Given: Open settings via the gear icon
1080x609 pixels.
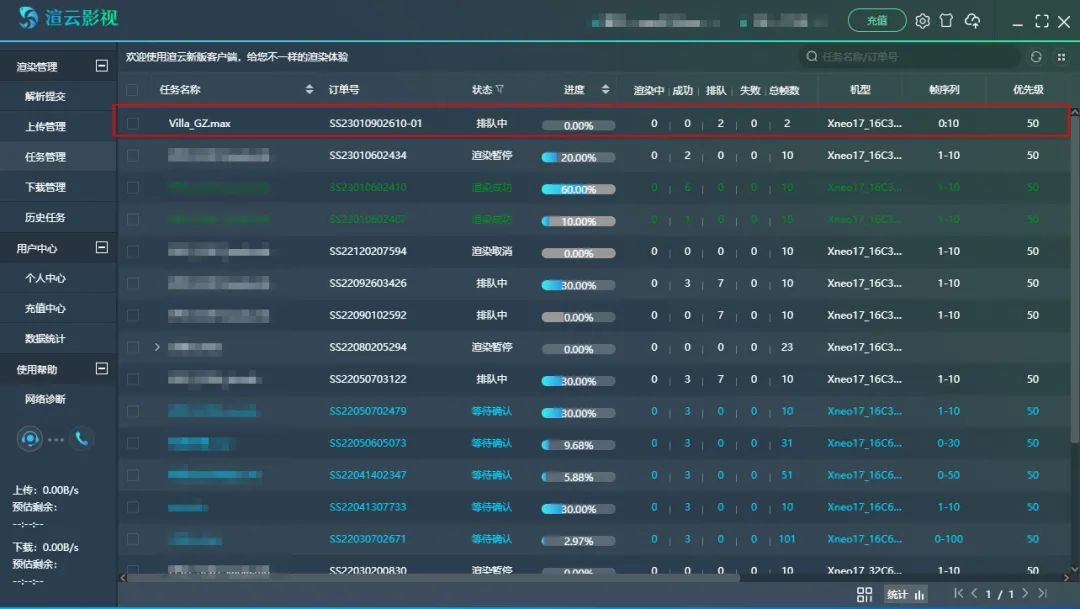Looking at the screenshot, I should (922, 21).
